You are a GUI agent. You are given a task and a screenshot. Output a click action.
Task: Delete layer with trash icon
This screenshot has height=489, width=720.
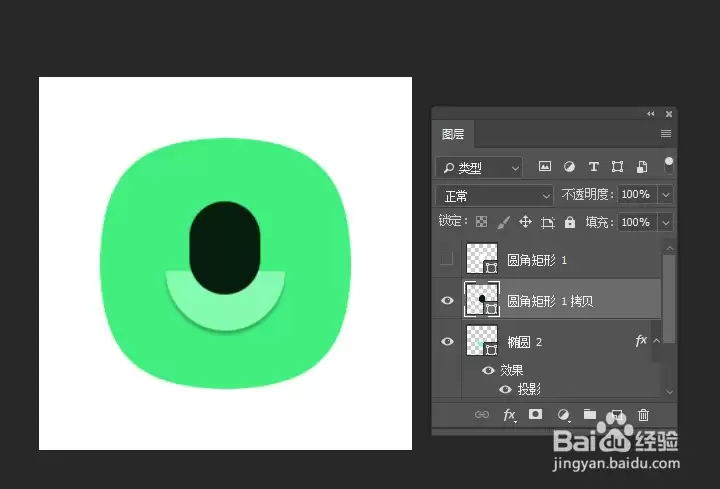click(643, 415)
